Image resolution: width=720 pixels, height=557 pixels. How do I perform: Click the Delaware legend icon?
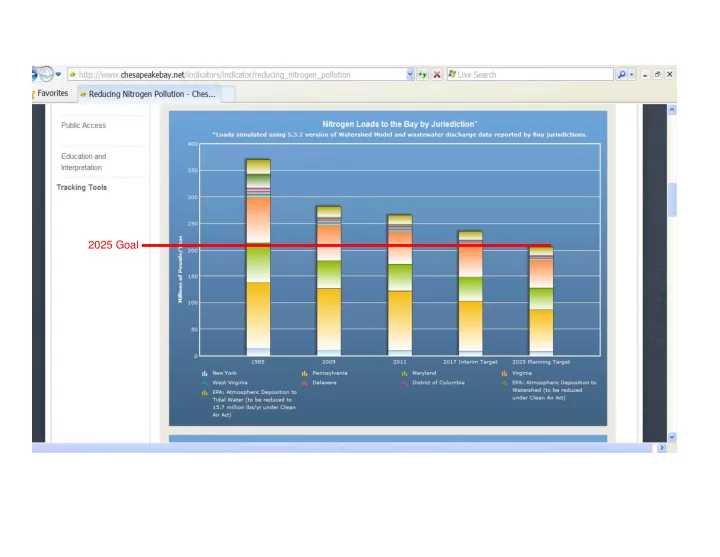point(304,383)
